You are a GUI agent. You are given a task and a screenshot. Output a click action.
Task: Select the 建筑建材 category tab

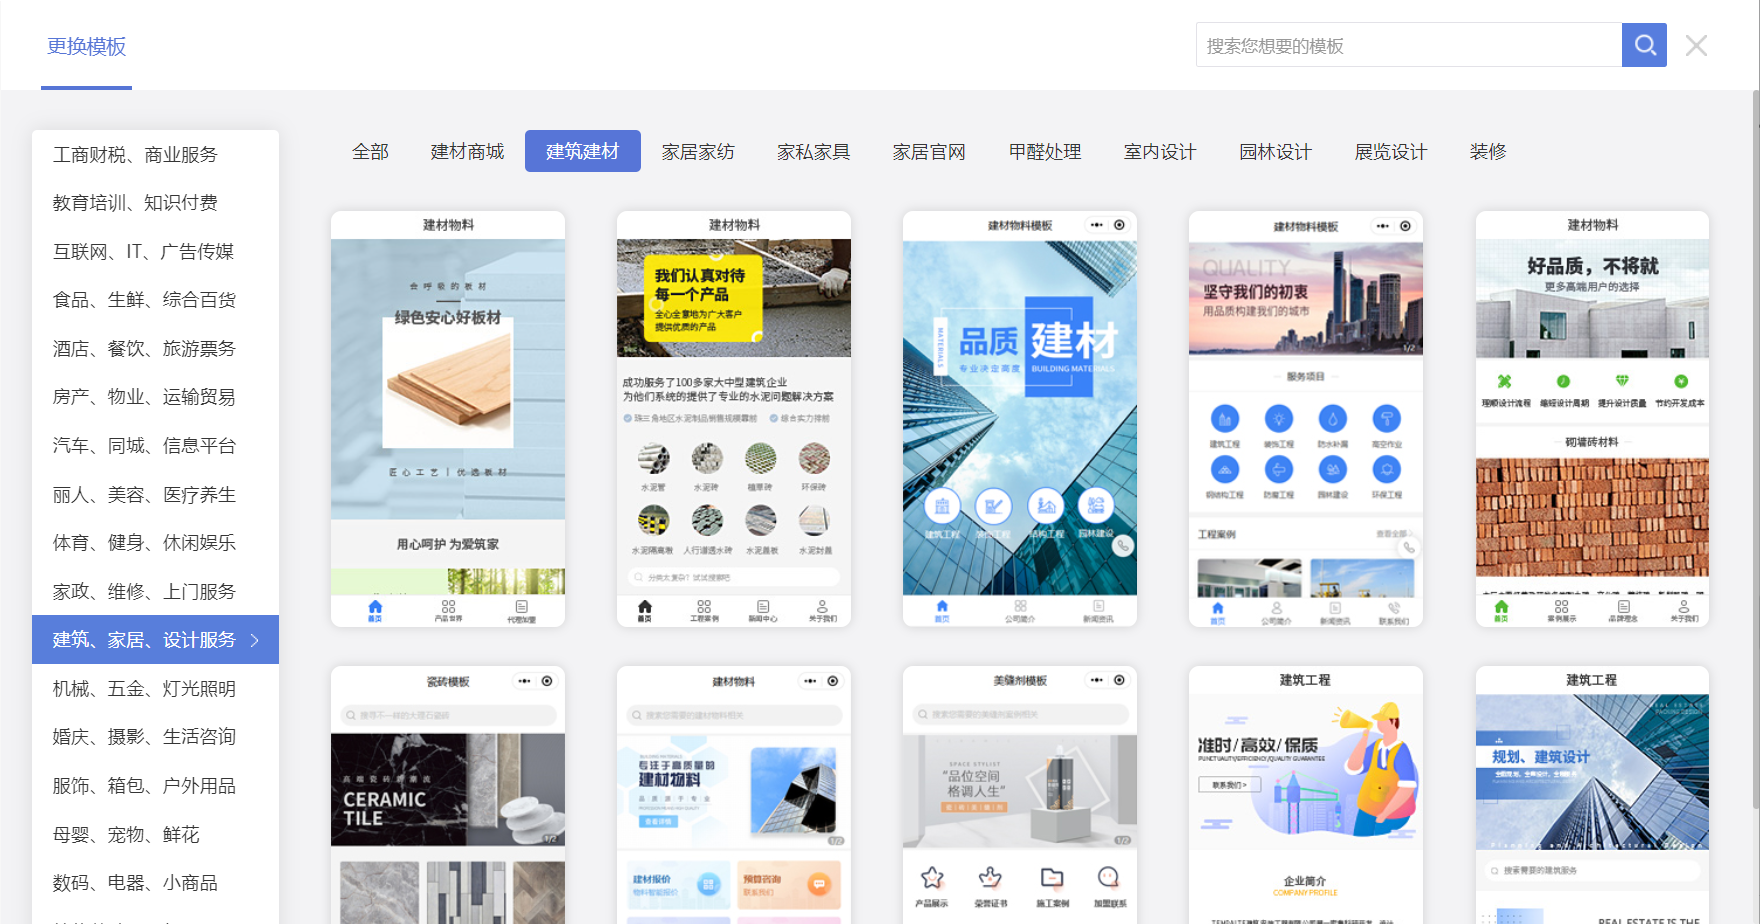point(582,152)
